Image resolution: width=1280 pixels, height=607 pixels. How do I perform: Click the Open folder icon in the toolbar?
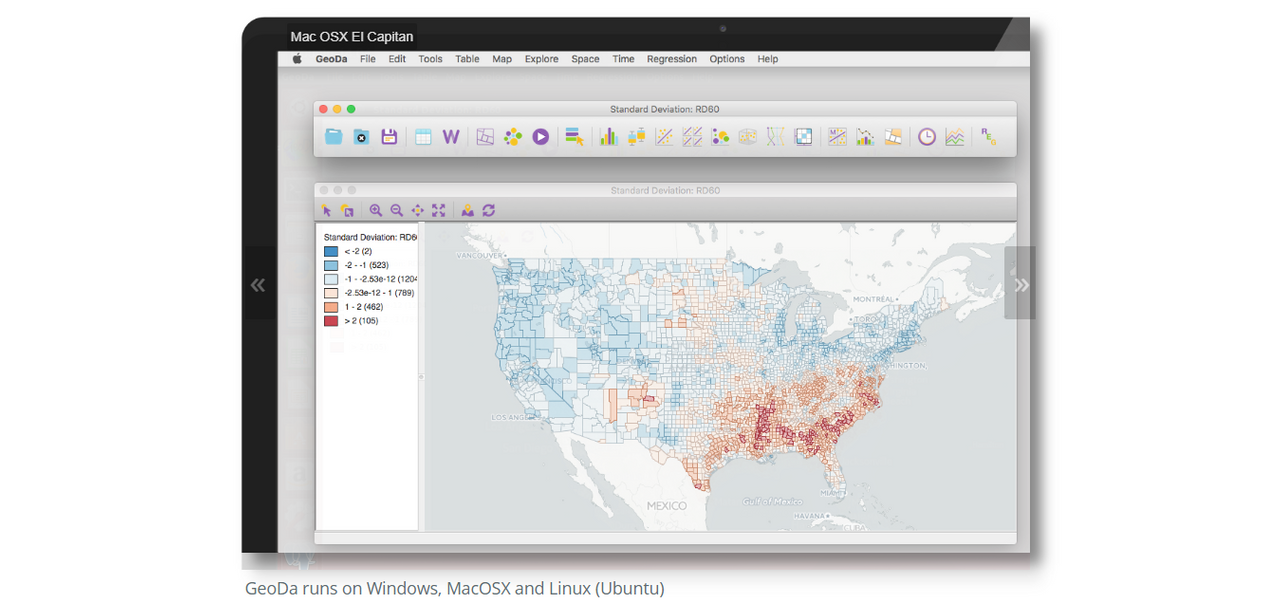click(x=334, y=137)
